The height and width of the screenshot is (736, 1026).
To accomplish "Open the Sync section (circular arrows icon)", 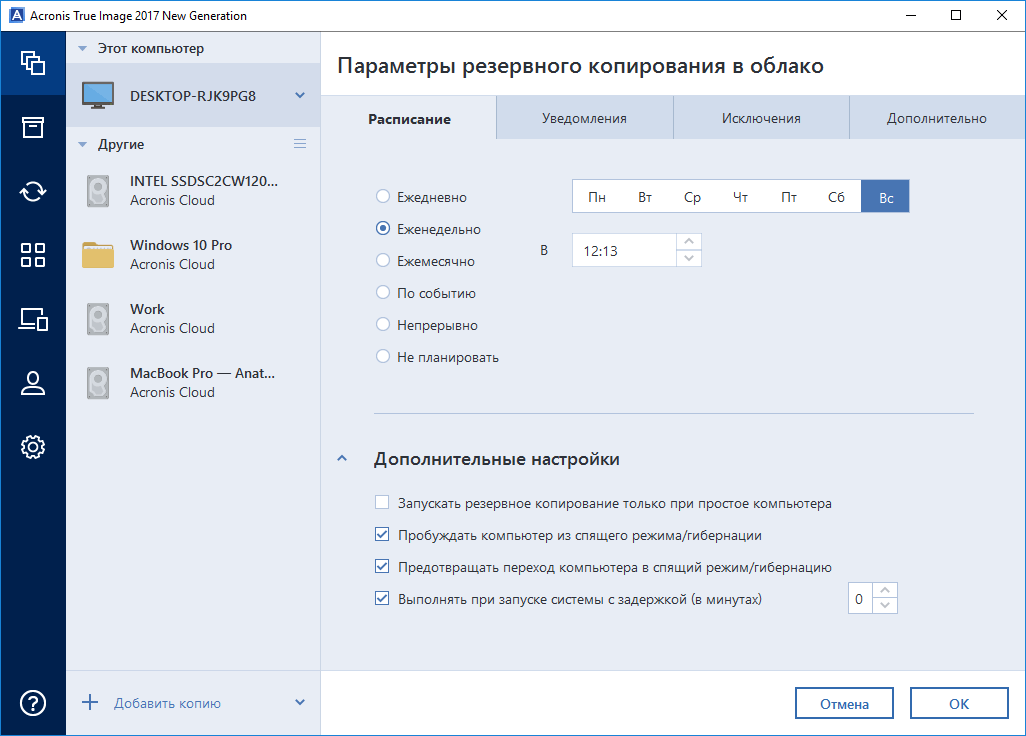I will (x=33, y=190).
